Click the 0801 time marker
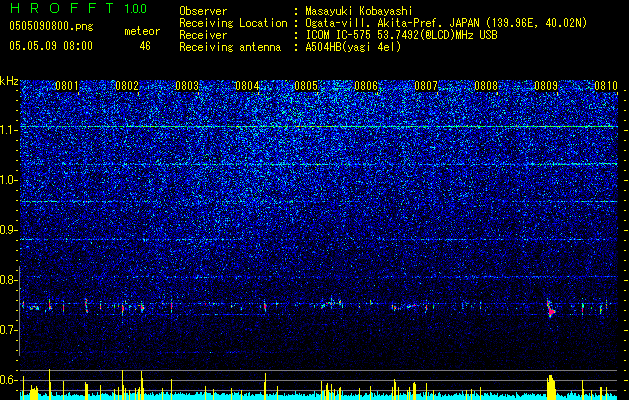 pyautogui.click(x=67, y=86)
